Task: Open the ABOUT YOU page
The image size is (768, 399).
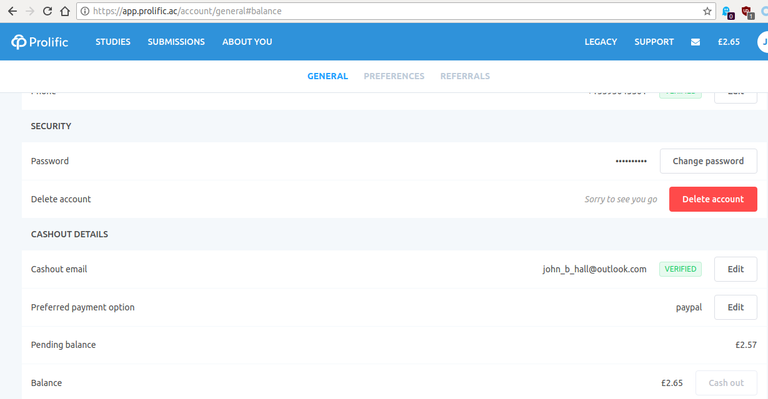Action: tap(247, 42)
